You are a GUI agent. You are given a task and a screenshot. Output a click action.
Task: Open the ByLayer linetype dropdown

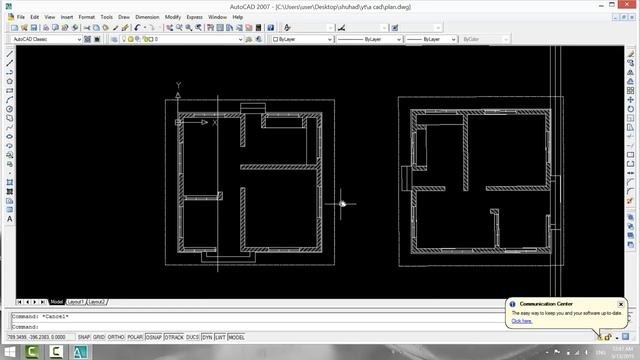pos(369,39)
